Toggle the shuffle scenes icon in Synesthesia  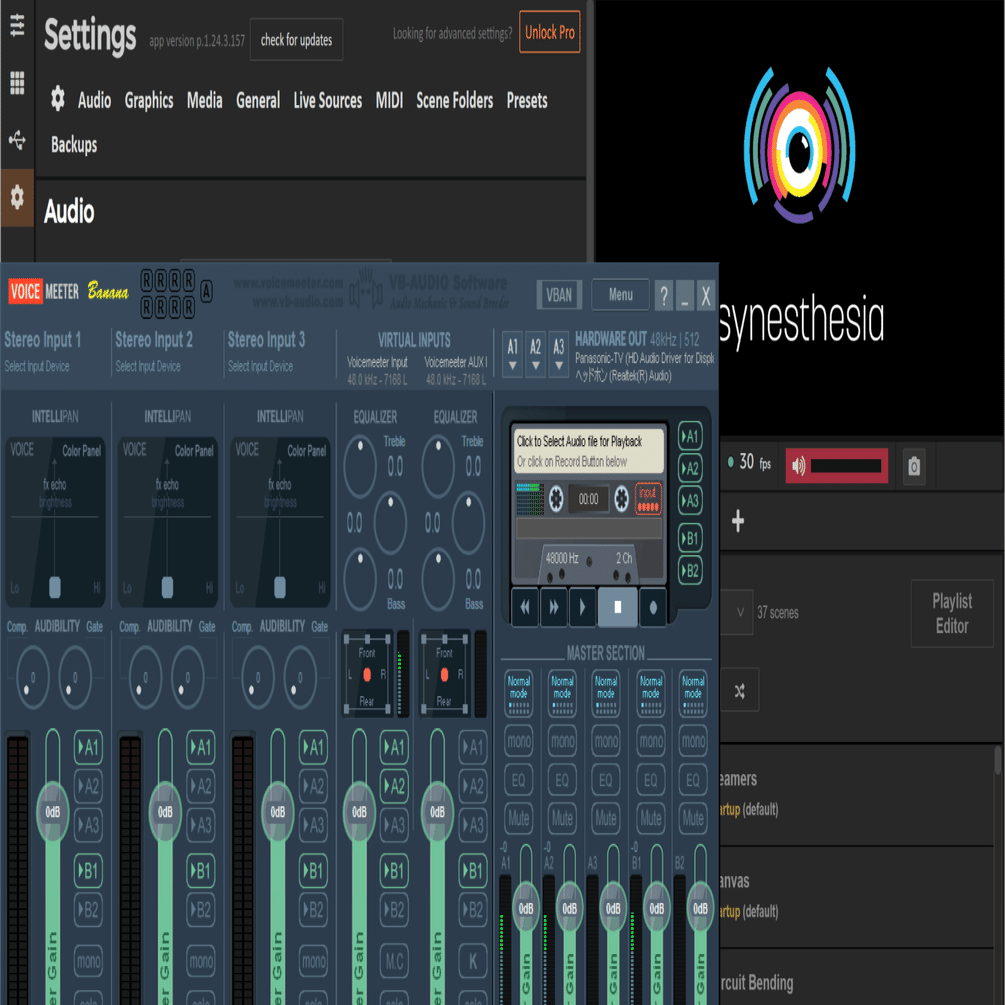(x=740, y=690)
